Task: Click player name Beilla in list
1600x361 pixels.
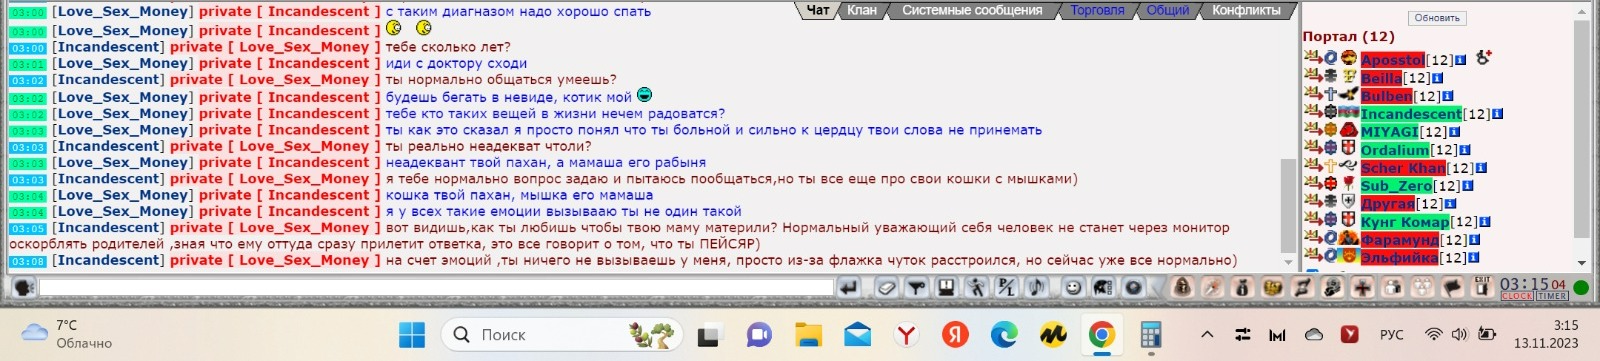Action: 1381,78
